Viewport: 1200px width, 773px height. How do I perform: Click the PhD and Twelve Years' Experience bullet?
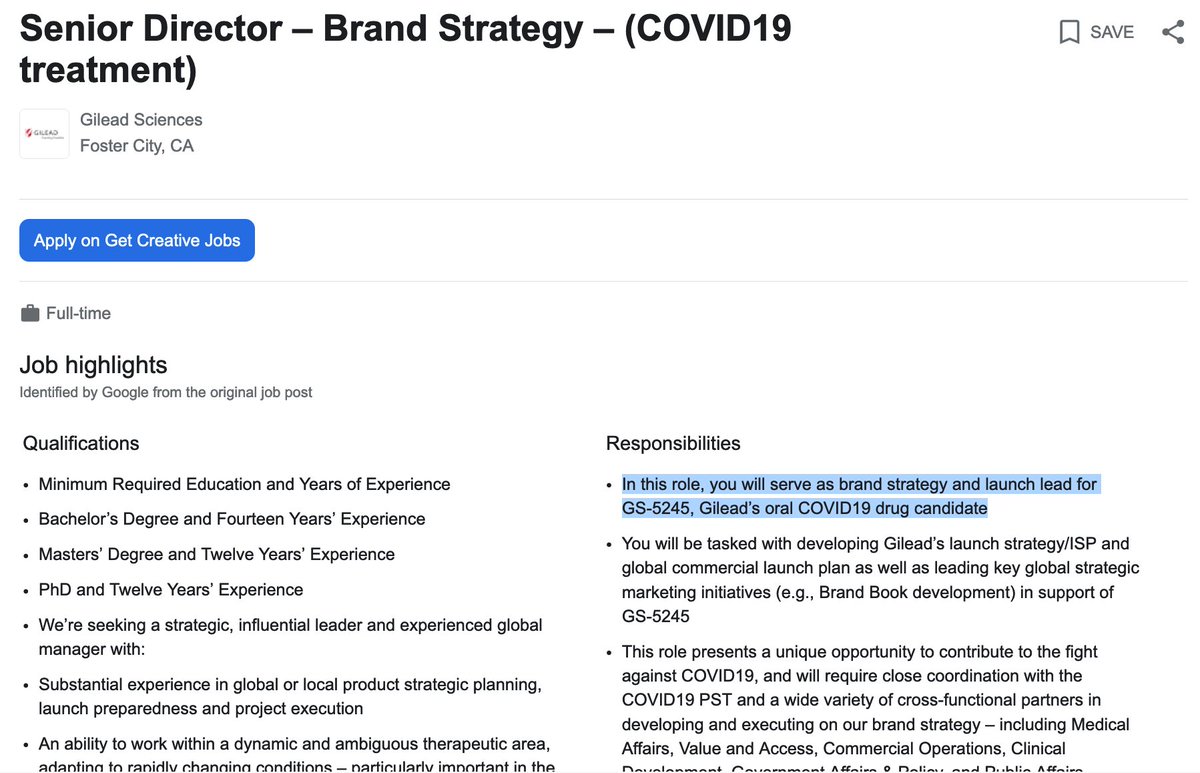[170, 589]
